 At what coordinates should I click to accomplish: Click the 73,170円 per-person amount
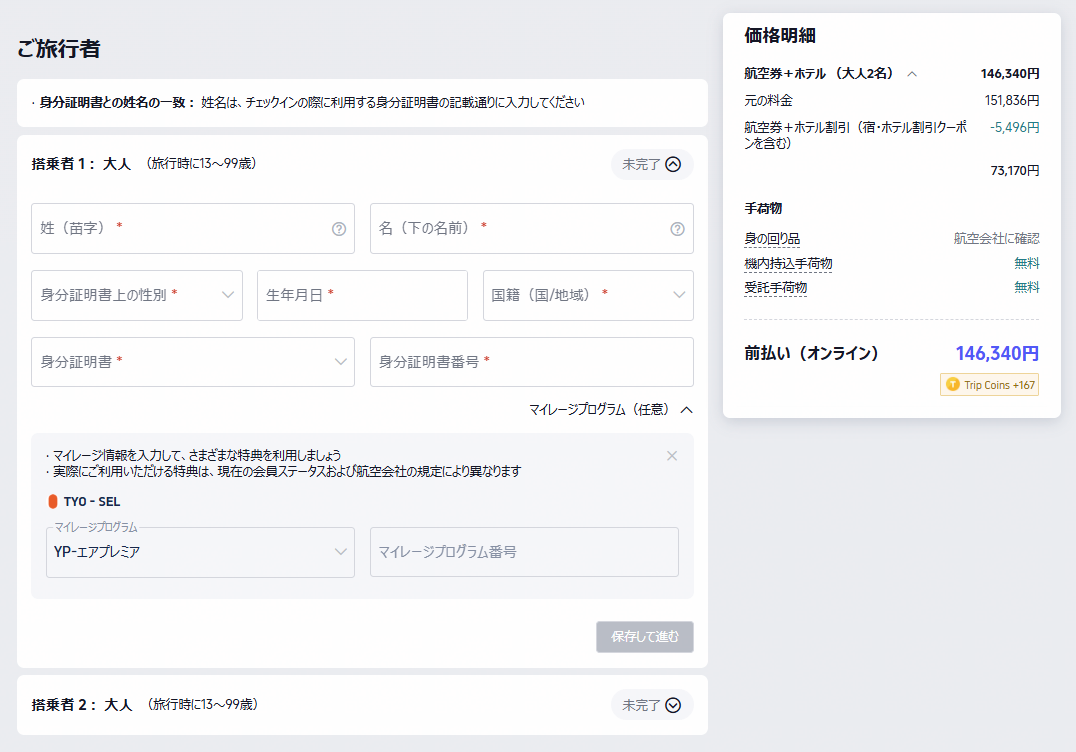tap(1015, 170)
